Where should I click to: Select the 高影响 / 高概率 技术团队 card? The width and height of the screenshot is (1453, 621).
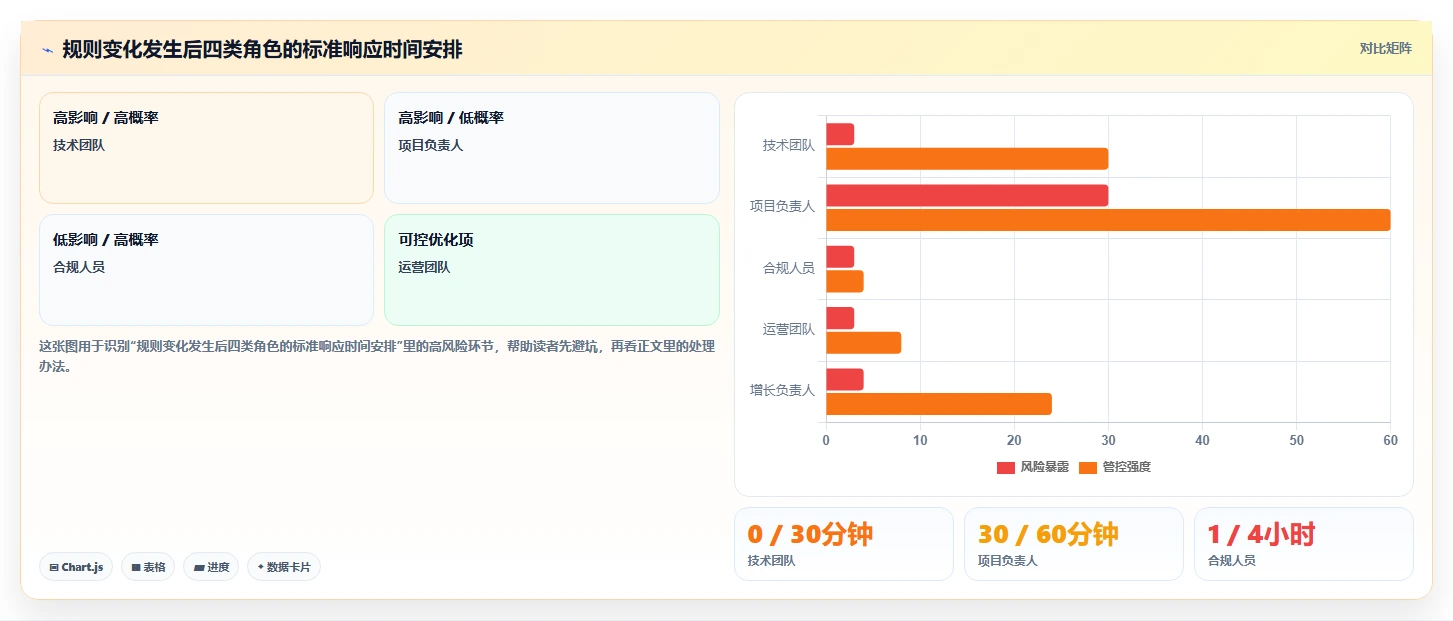click(206, 148)
